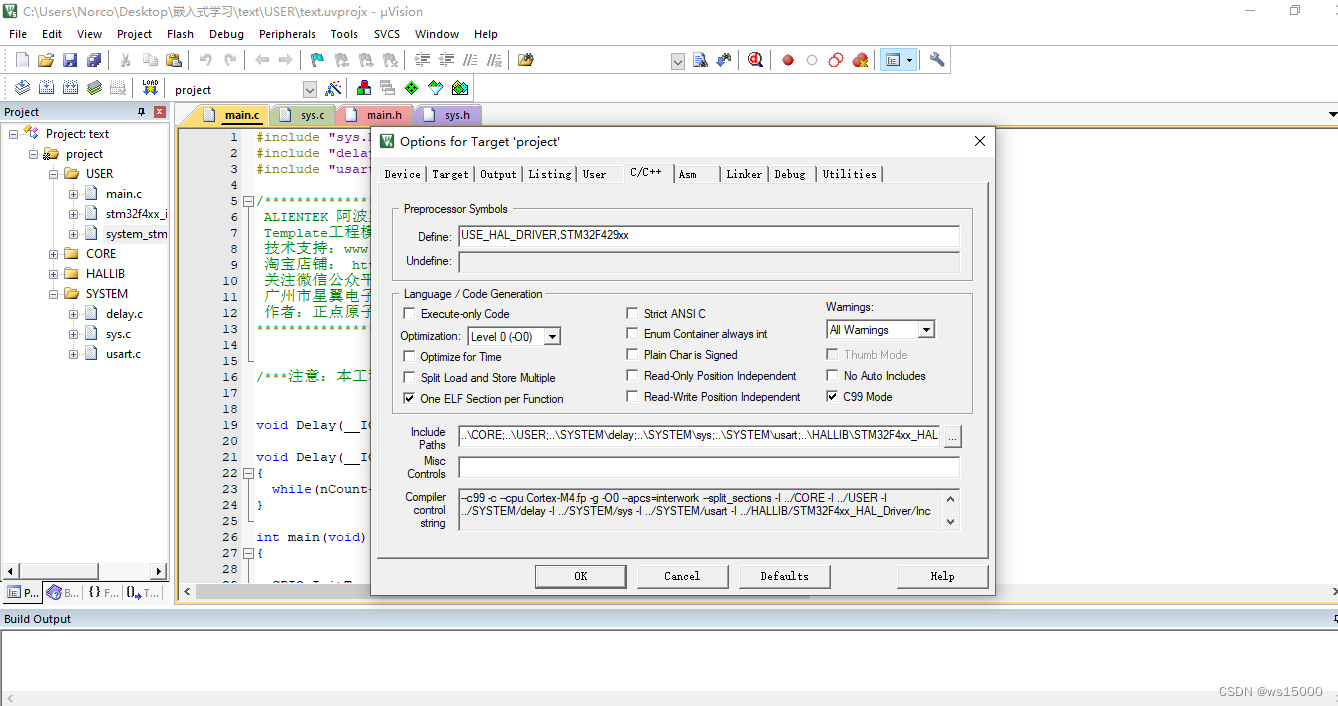This screenshot has height=706, width=1338.
Task: Click the Include Paths text field
Action: pyautogui.click(x=699, y=436)
